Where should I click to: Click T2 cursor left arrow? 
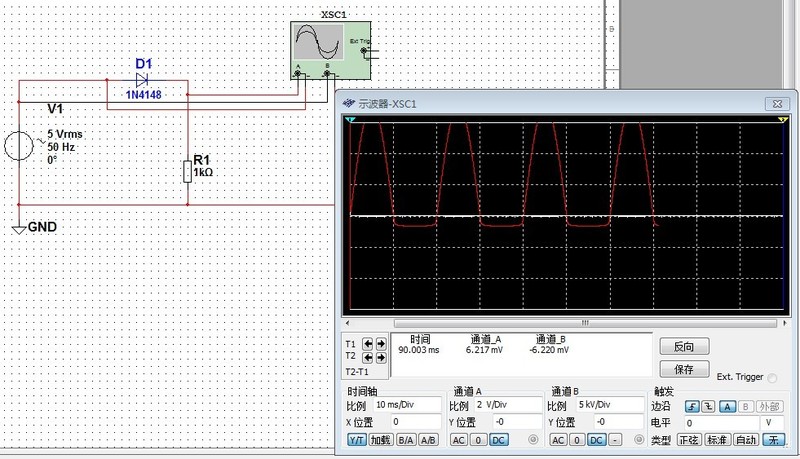[368, 356]
